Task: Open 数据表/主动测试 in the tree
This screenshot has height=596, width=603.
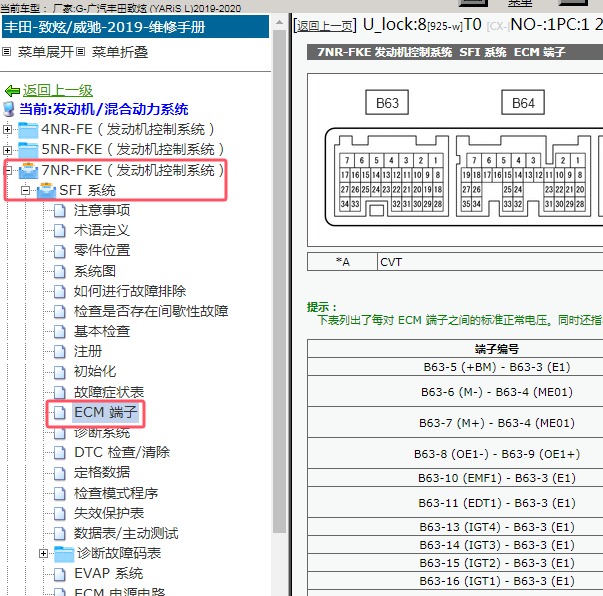Action: [126, 534]
